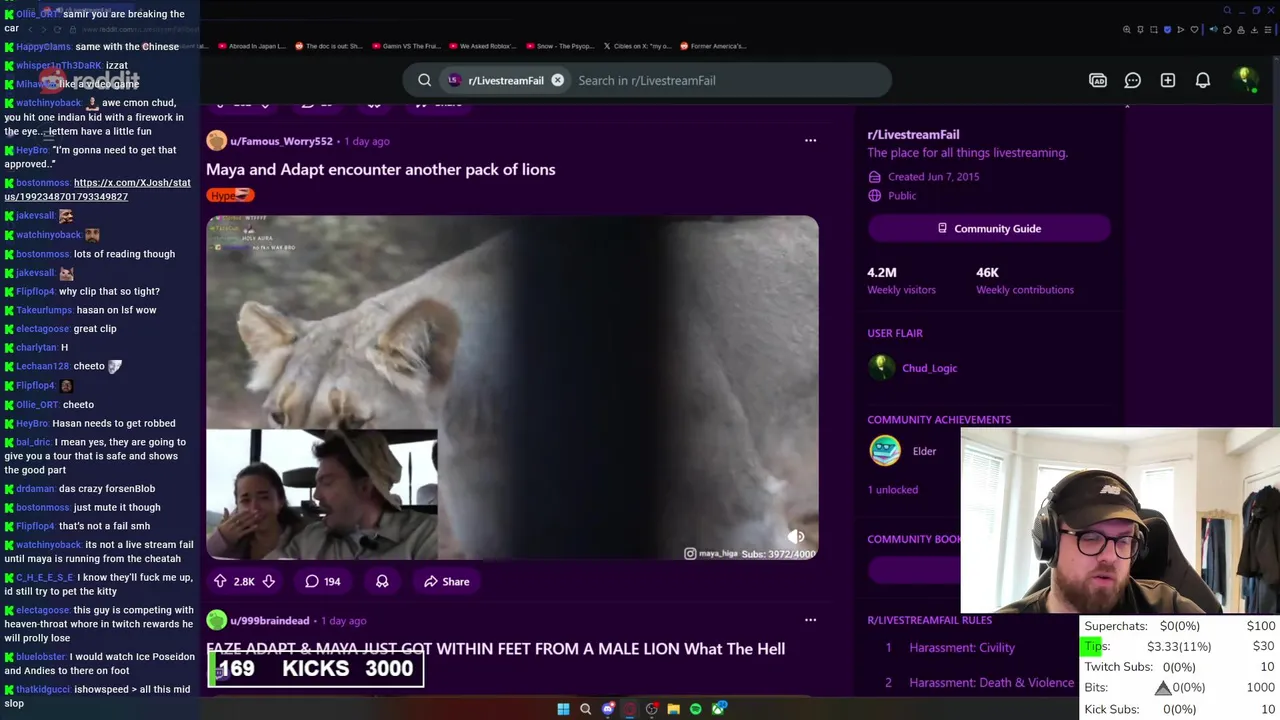Viewport: 1280px width, 720px height.
Task: Open the Community Guide button
Action: tap(989, 228)
